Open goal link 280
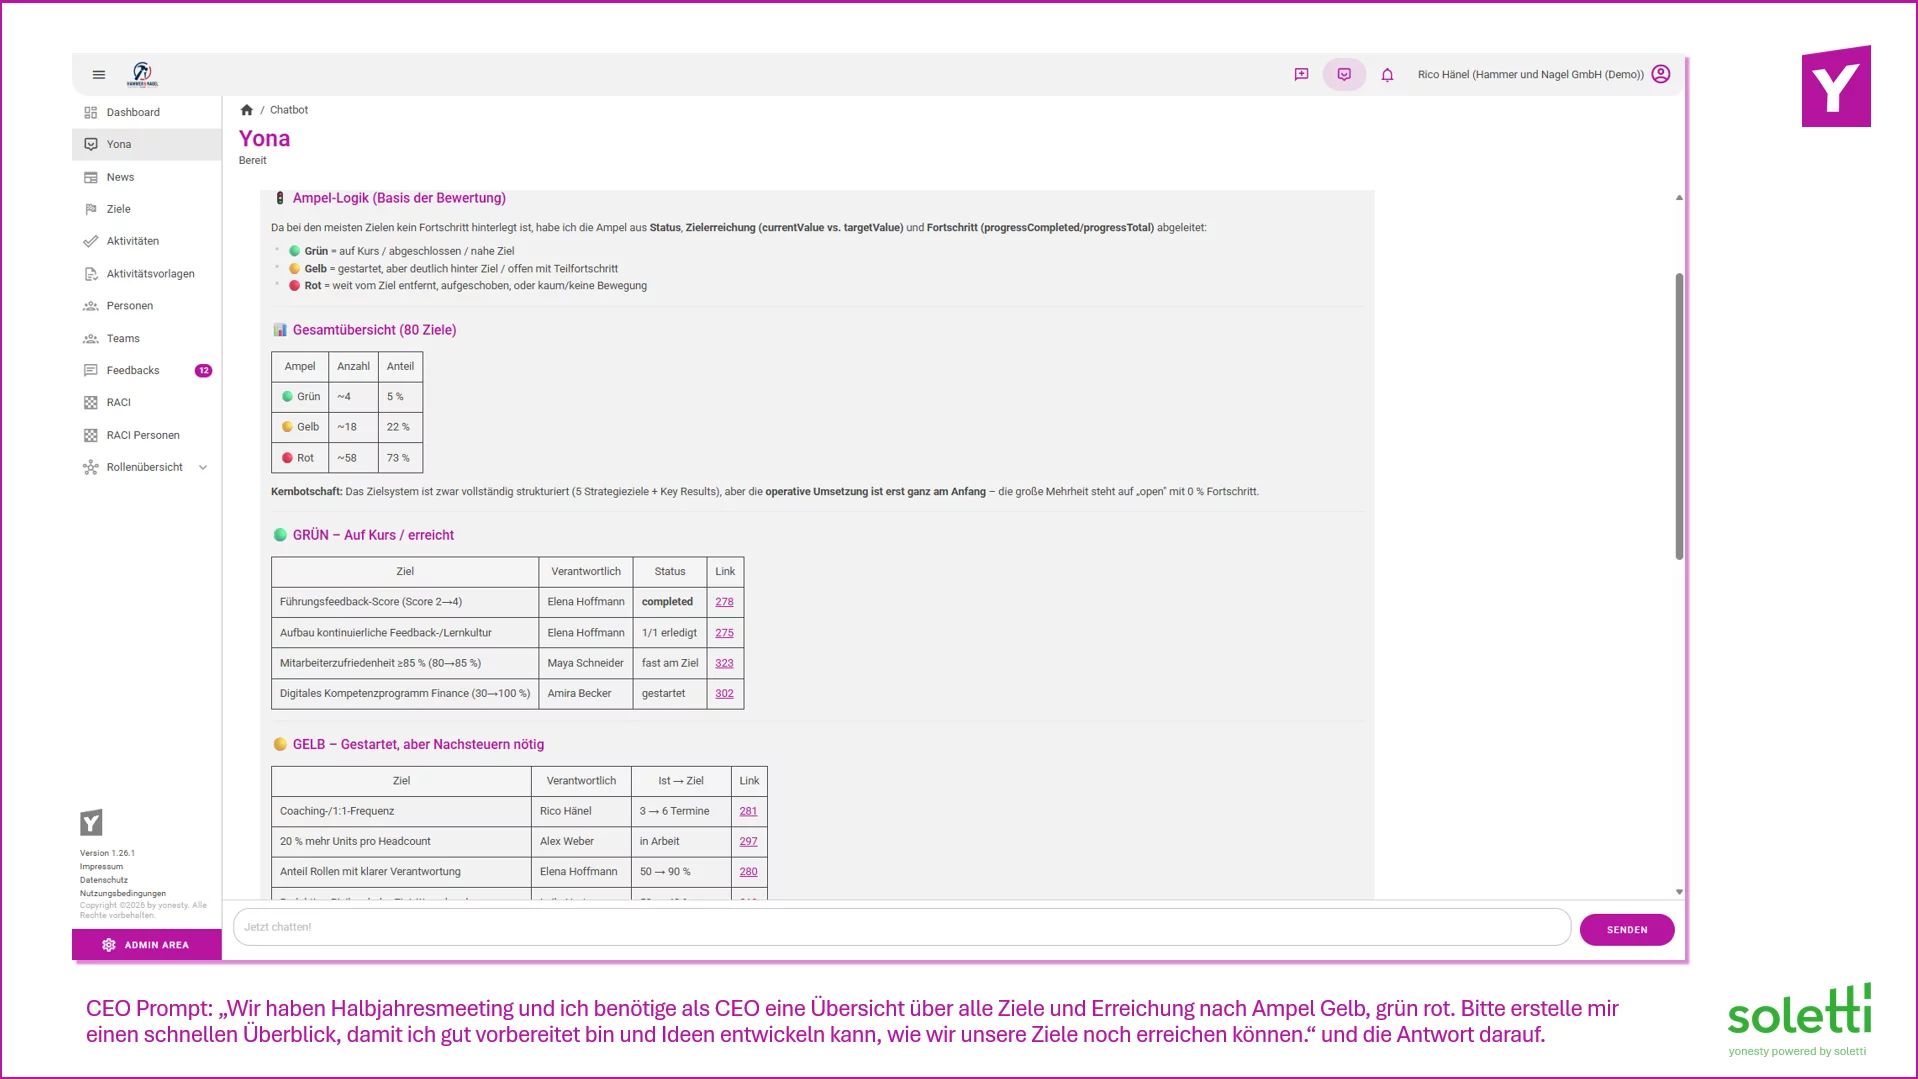The width and height of the screenshot is (1918, 1079). coord(748,872)
